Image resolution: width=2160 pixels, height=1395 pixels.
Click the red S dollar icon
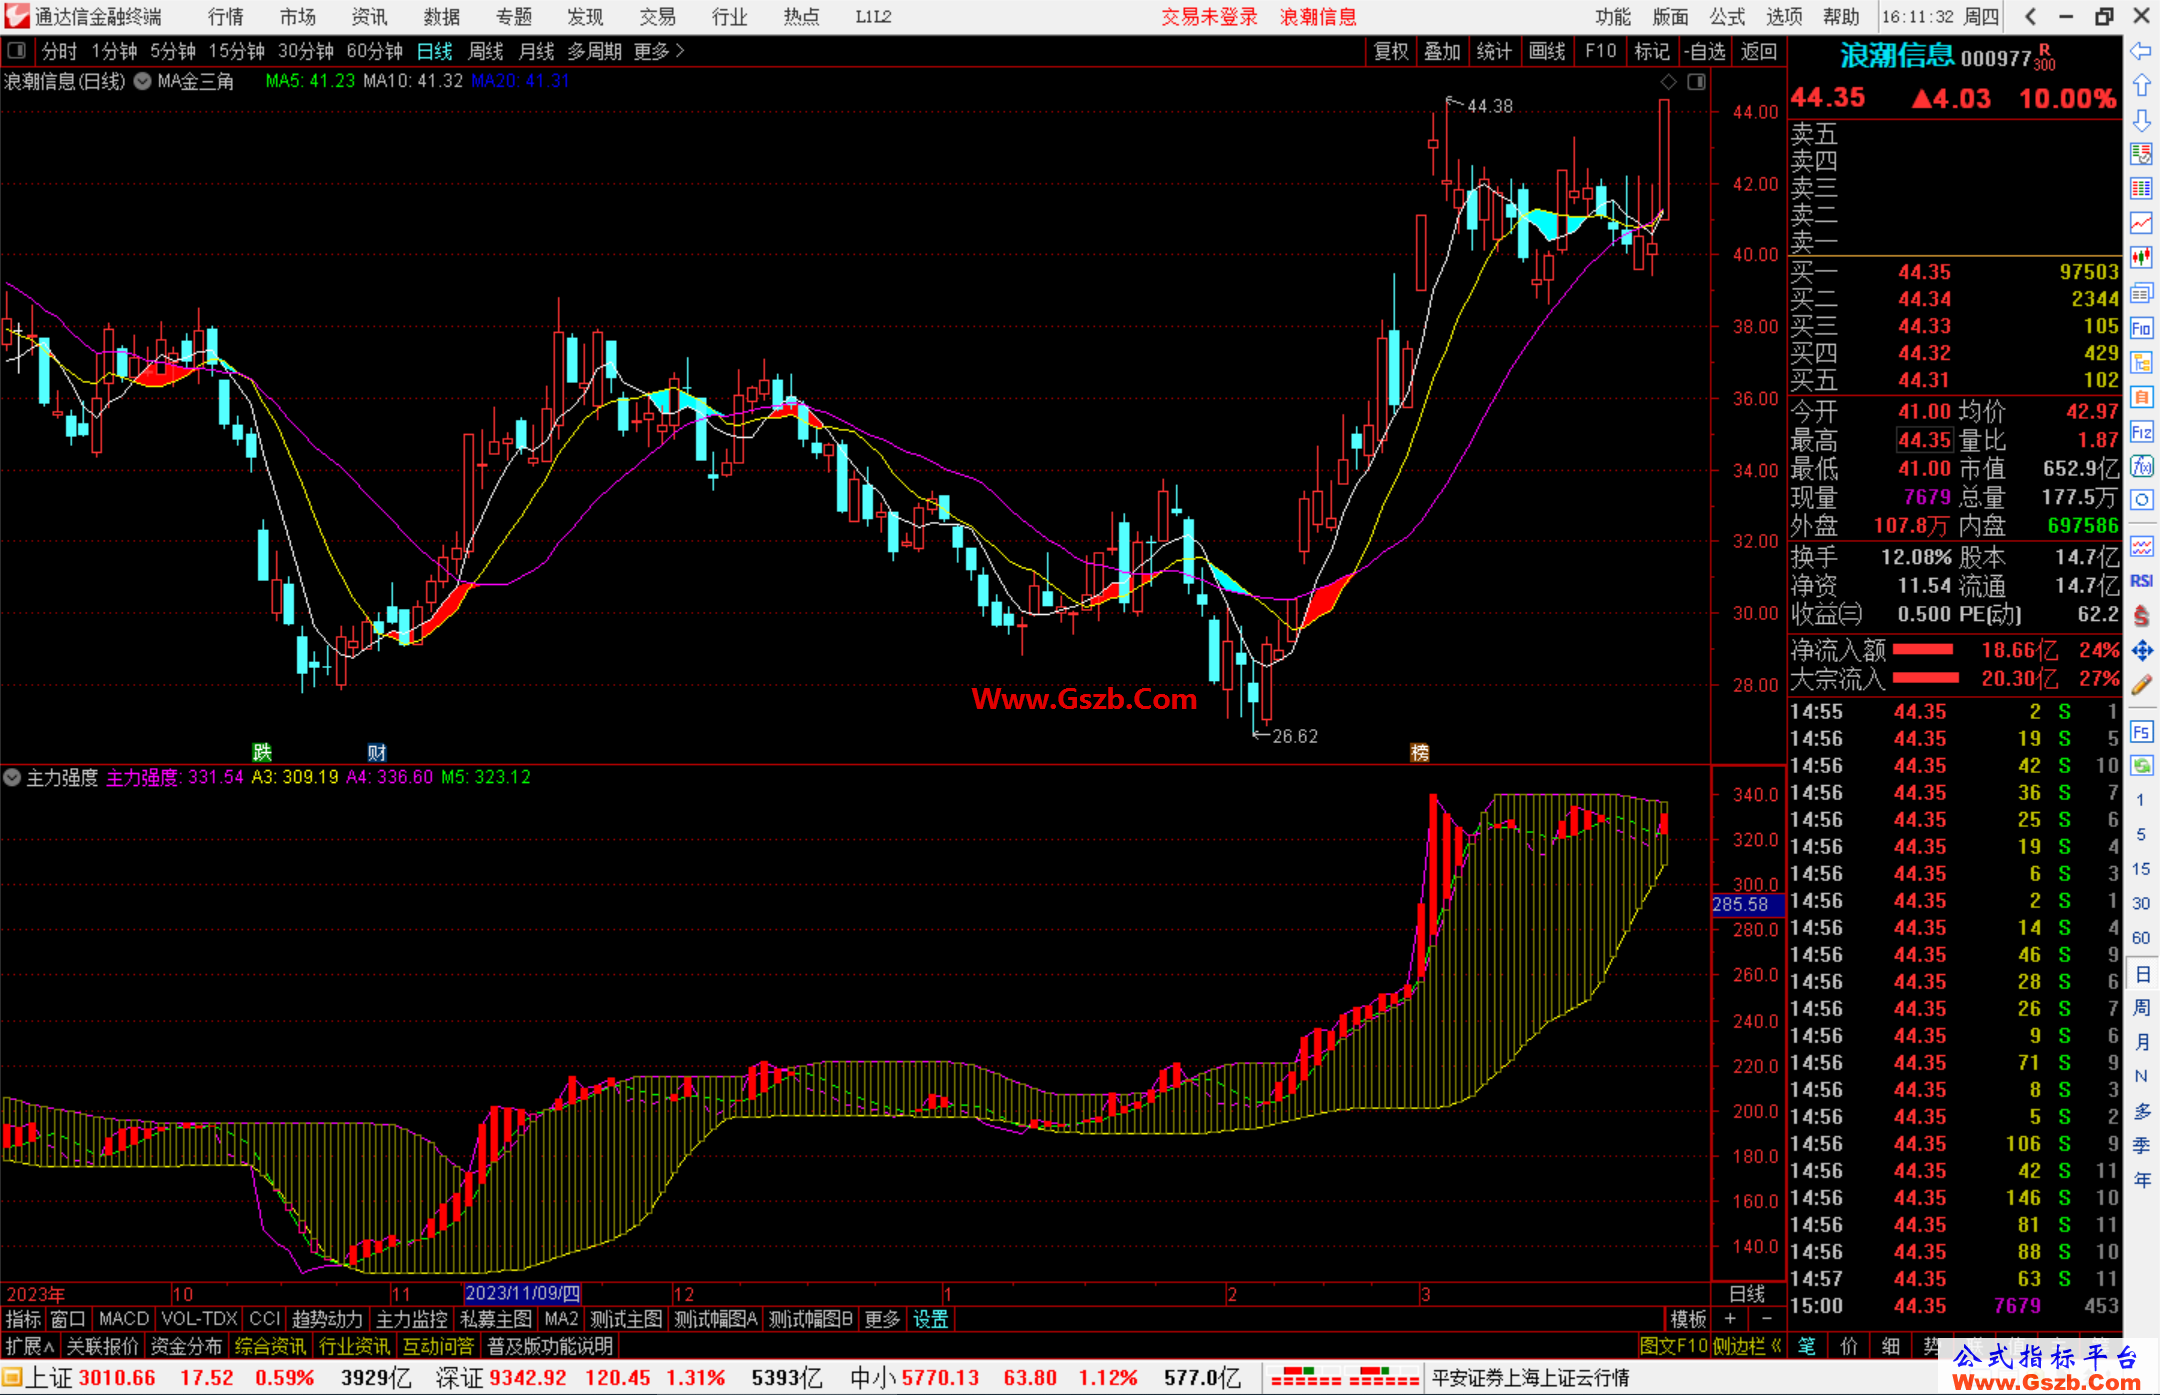click(2141, 616)
